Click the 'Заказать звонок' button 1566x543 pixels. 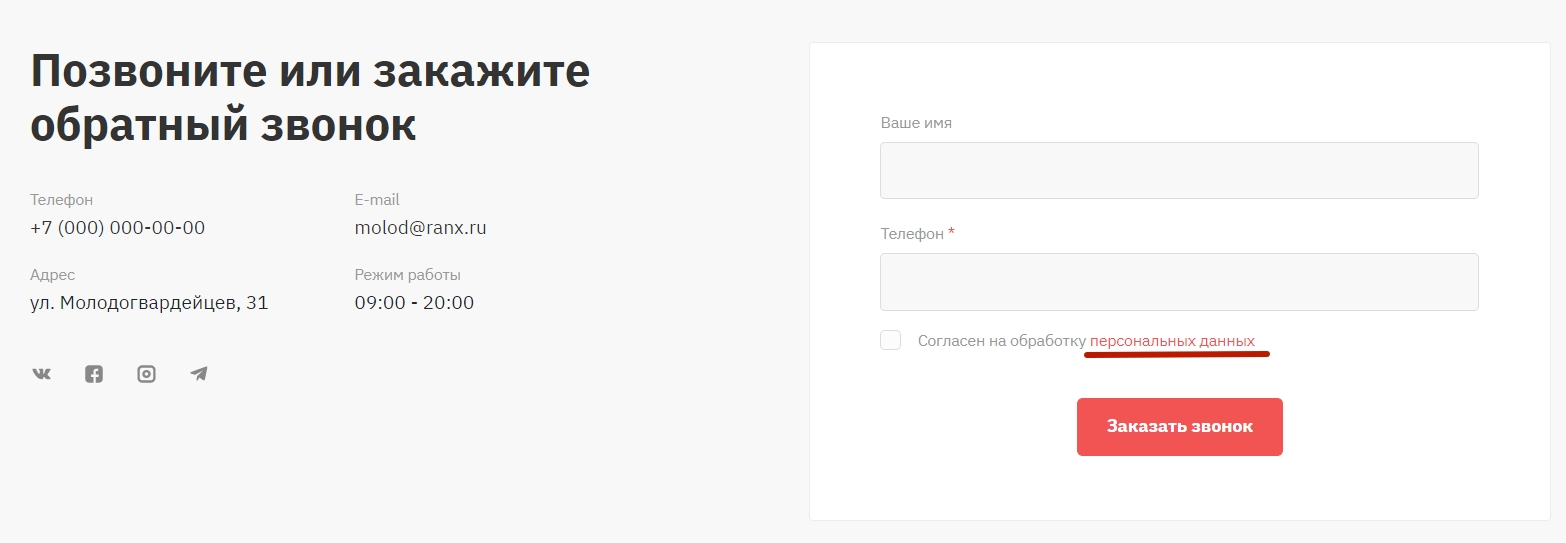(x=1180, y=427)
